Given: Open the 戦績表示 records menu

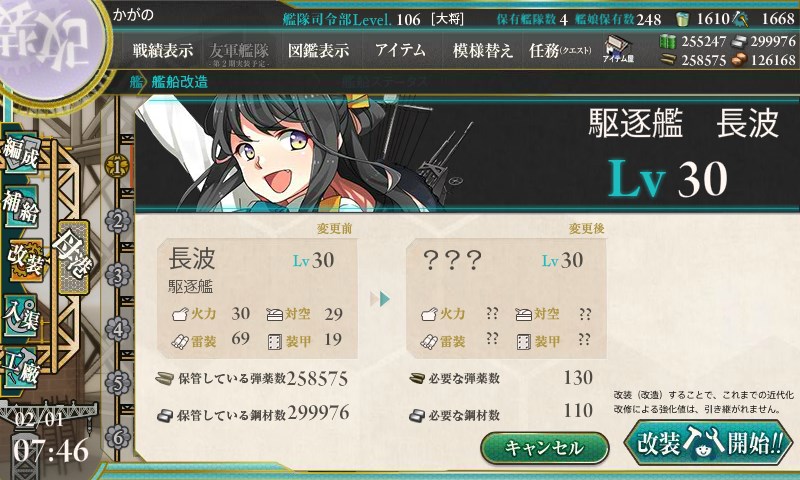Looking at the screenshot, I should (x=163, y=50).
